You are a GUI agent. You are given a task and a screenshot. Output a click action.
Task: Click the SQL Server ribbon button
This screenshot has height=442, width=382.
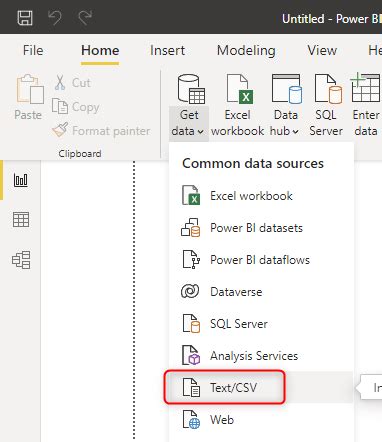(326, 105)
